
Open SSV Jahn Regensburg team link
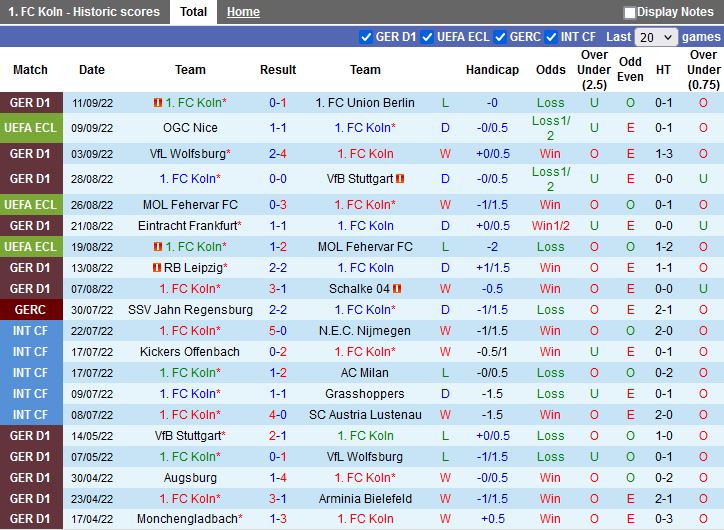(190, 310)
